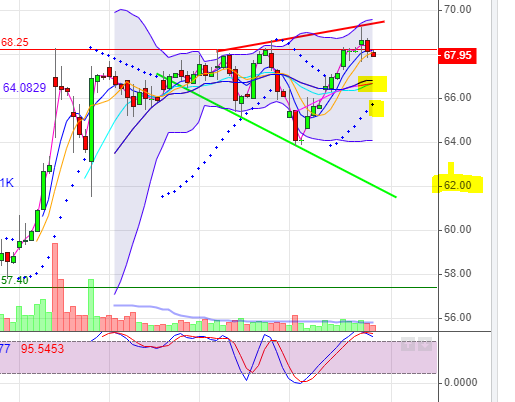Click the 66.00 price axis label
The height and width of the screenshot is (402, 515).
tap(458, 98)
